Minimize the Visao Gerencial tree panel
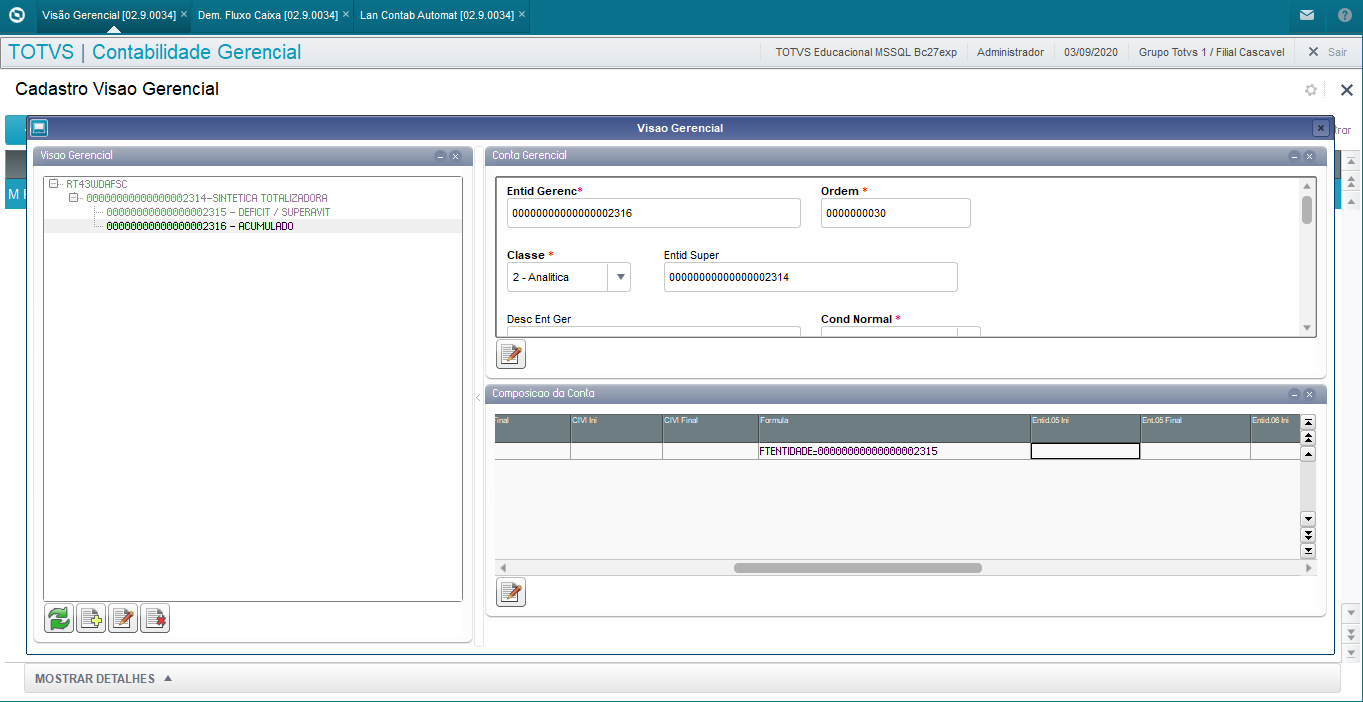Viewport: 1363px width, 702px height. pos(440,156)
